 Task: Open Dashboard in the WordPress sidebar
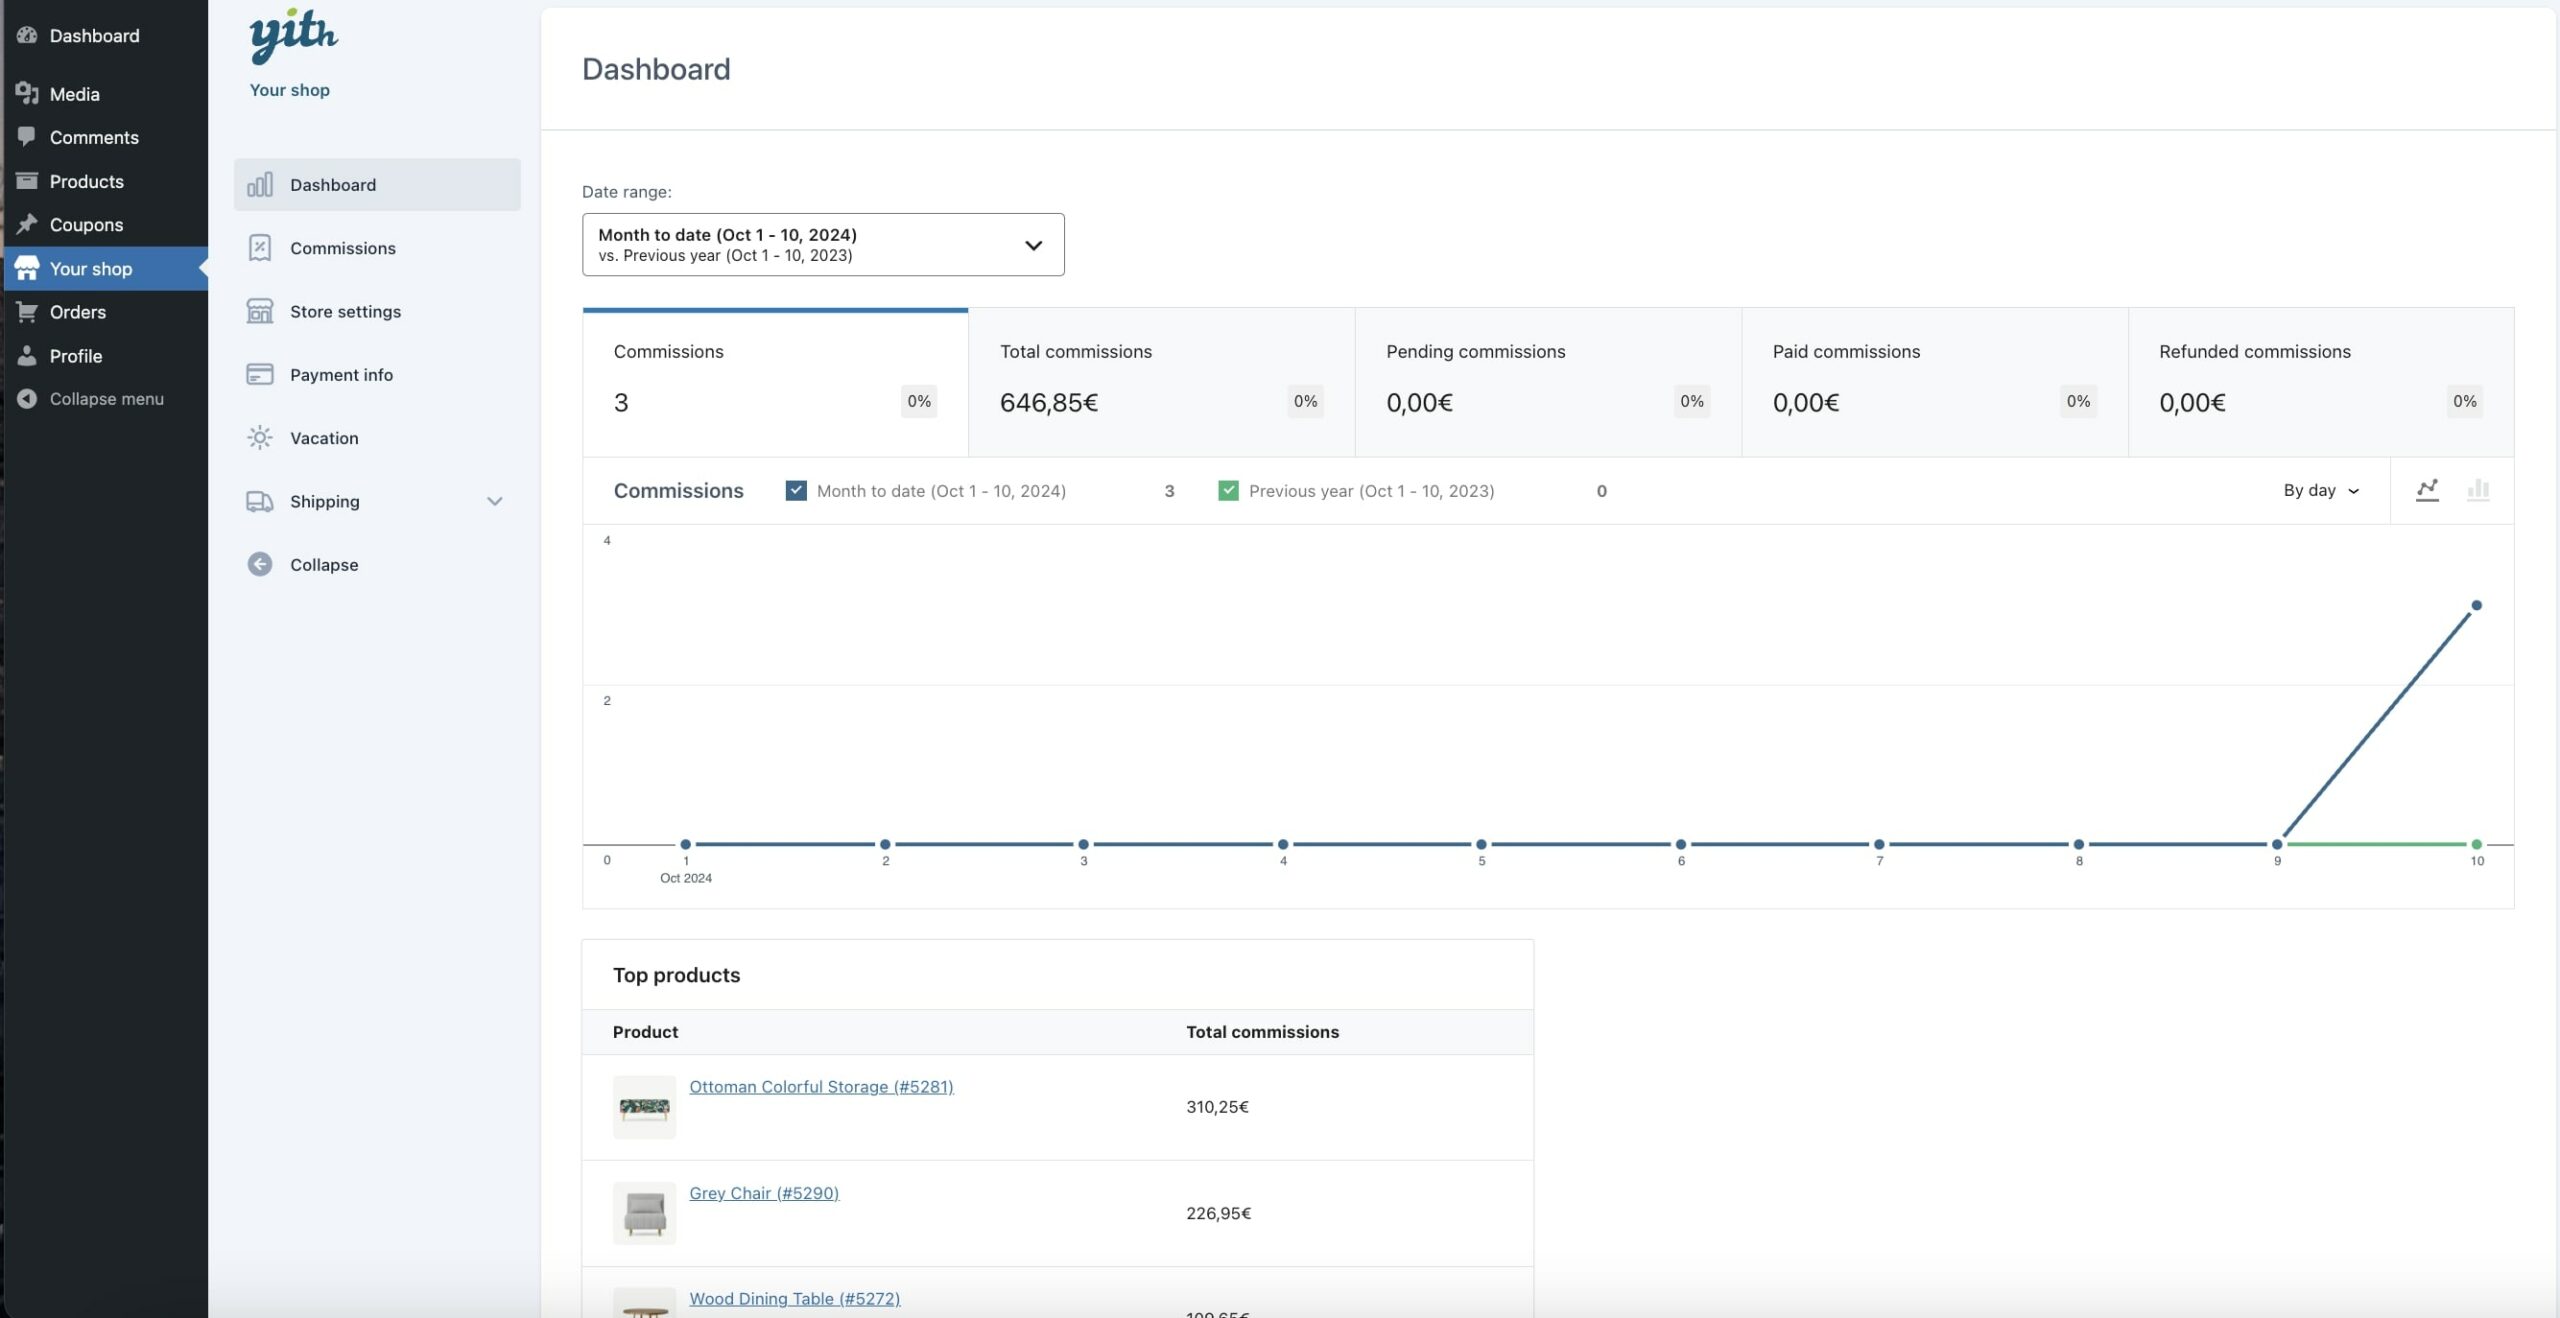point(104,35)
